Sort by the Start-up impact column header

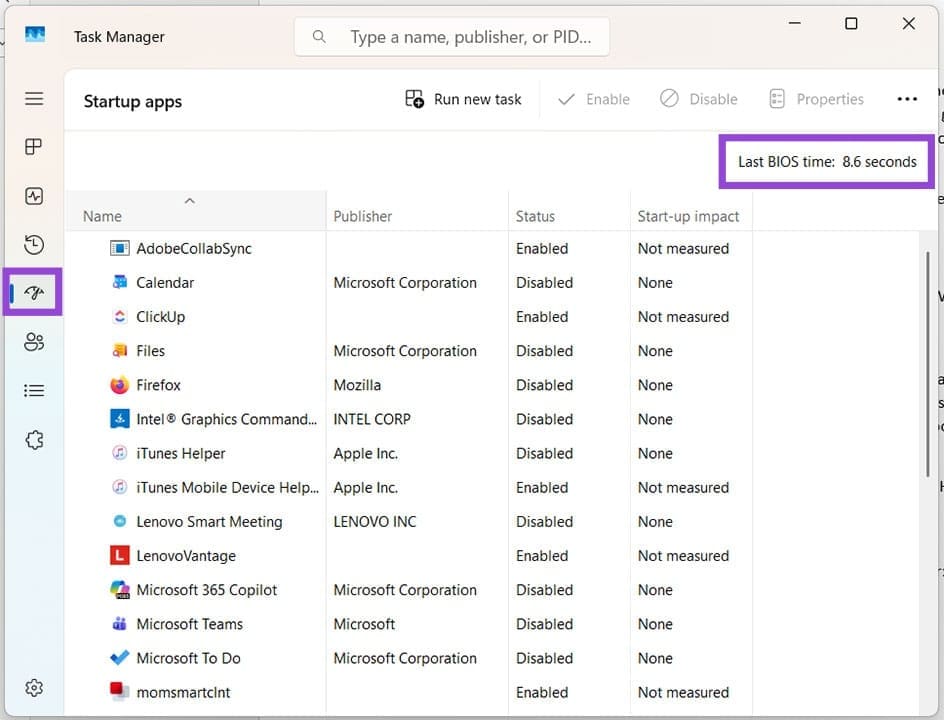pyautogui.click(x=692, y=211)
